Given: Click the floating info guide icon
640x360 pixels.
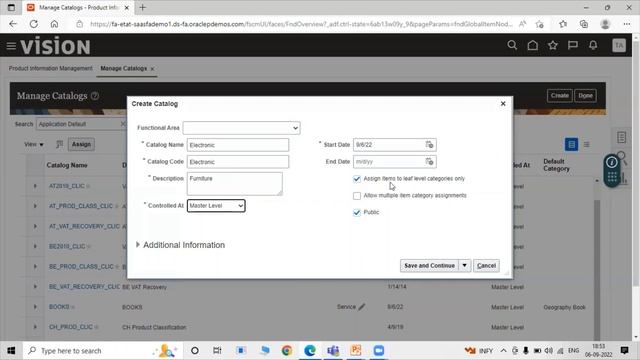Looking at the screenshot, I should pos(611,162).
